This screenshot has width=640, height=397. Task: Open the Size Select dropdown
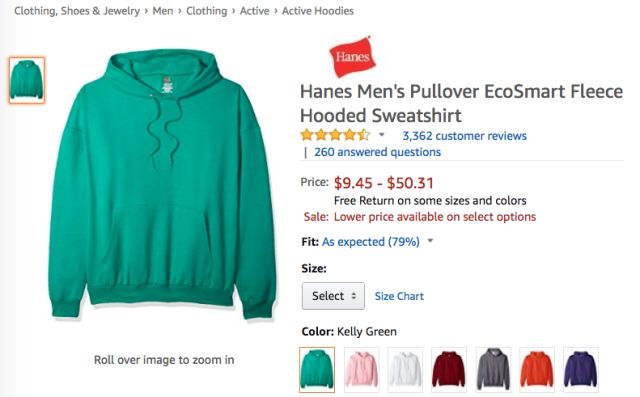point(333,296)
